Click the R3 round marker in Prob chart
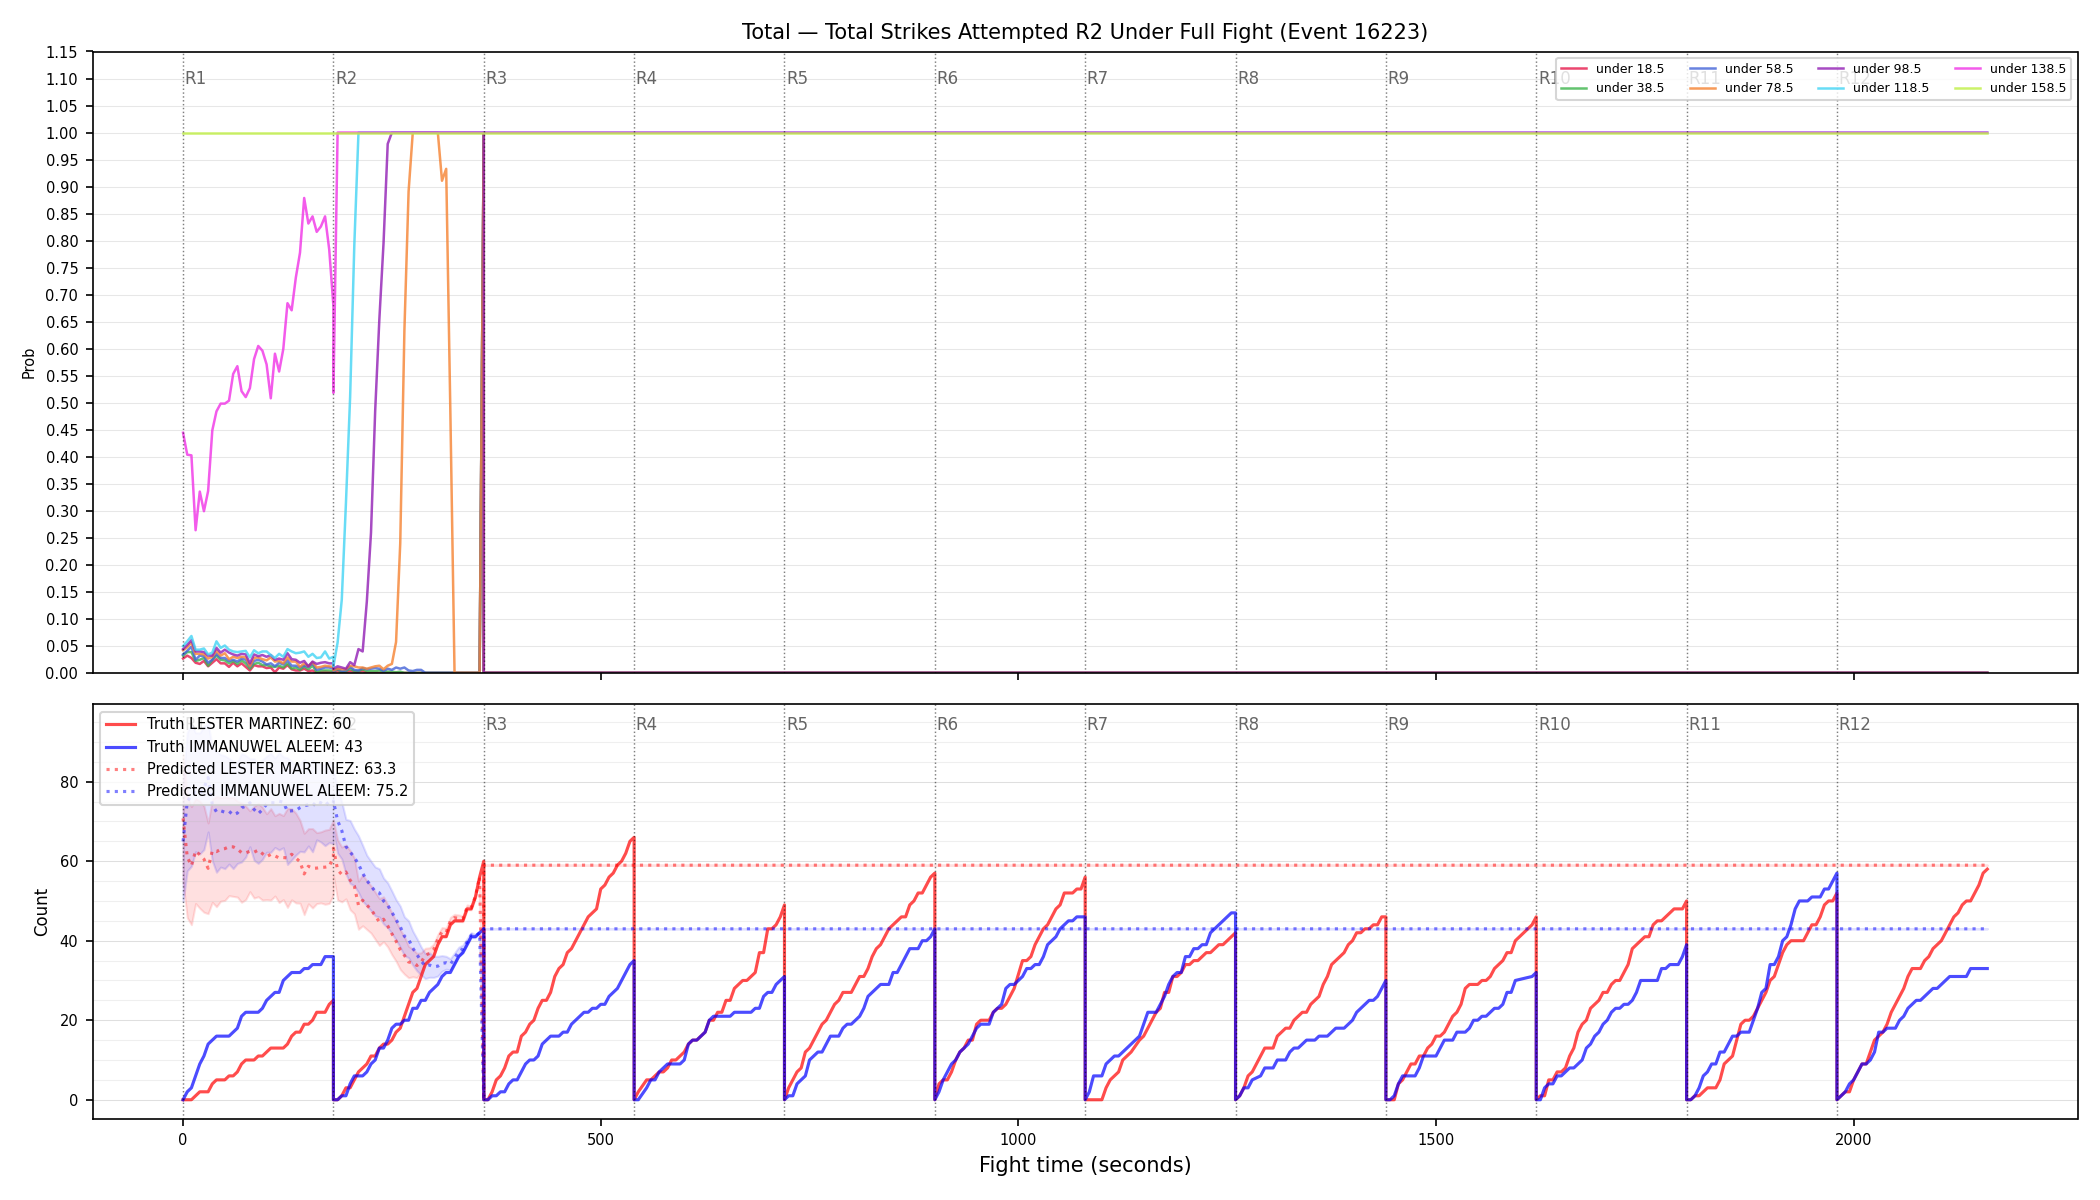The image size is (2100, 1200). pos(497,78)
